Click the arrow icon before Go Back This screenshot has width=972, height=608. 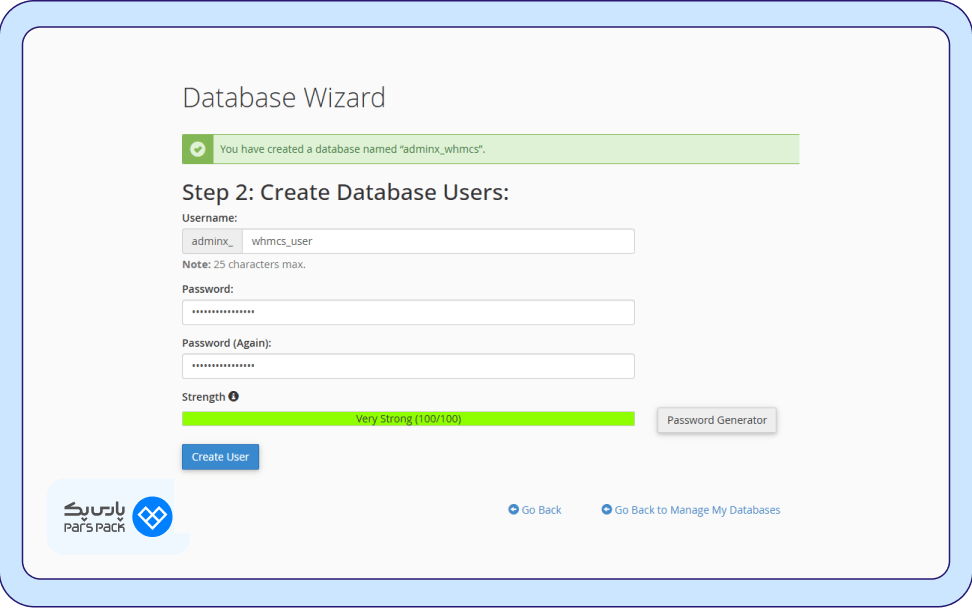tap(512, 510)
